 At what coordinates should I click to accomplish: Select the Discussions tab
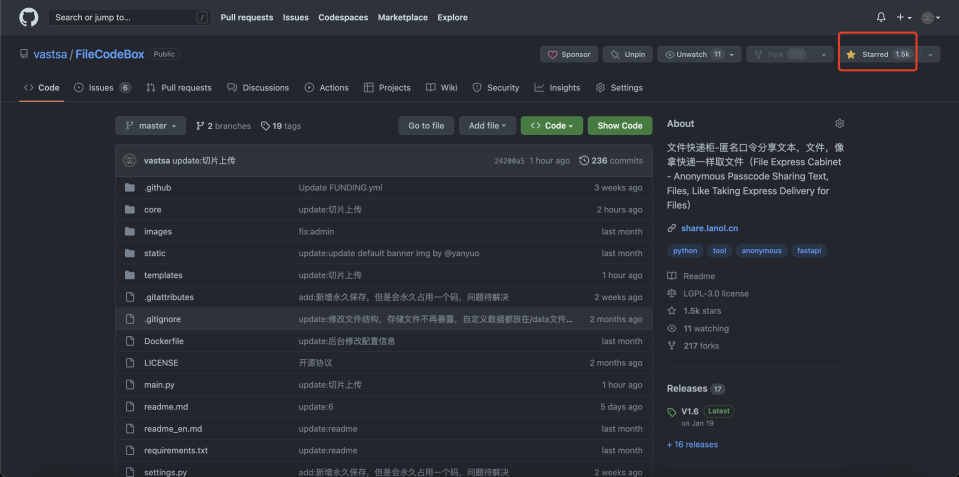pyautogui.click(x=257, y=87)
